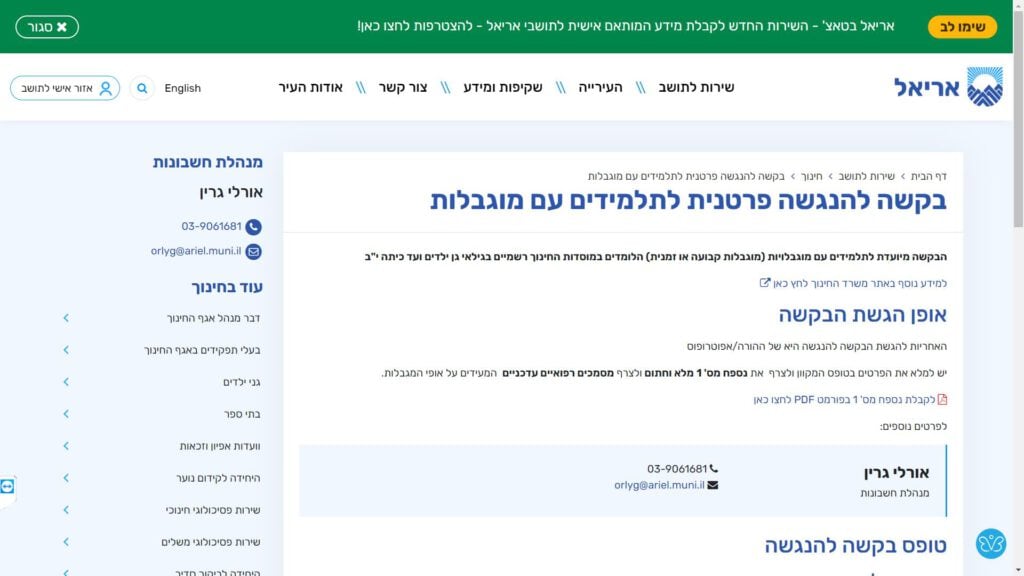Screen dimensions: 1024x576
Task: Open the אודות העיר menu
Action: 310,88
